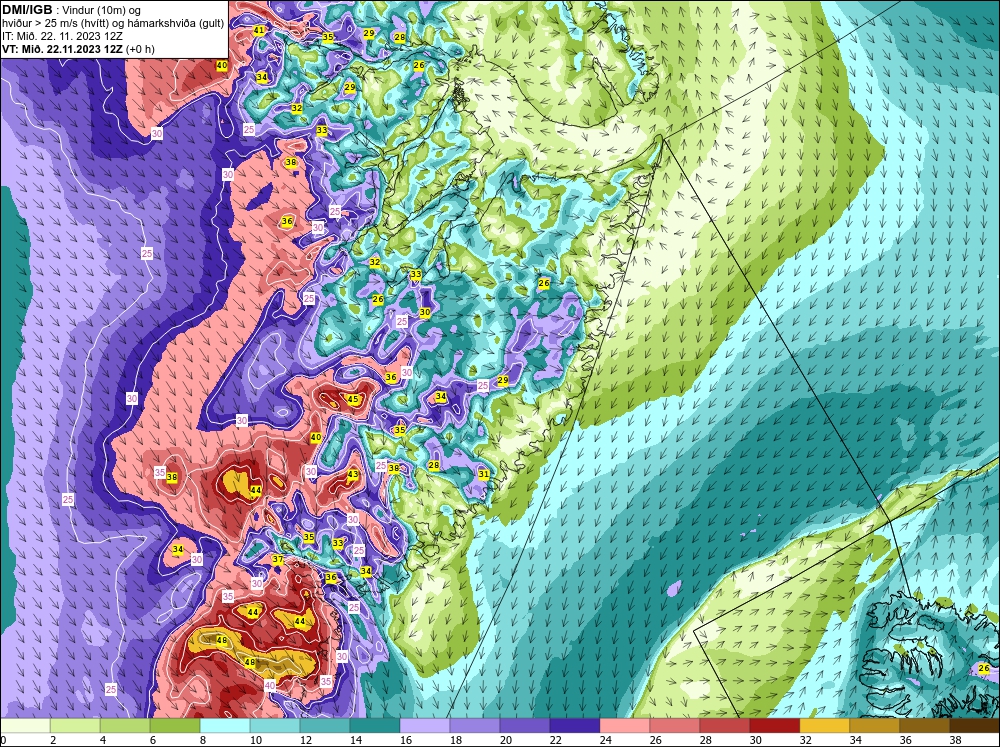This screenshot has height=747, width=1000.
Task: Select the 20–22 m/s violet legend swatch
Action: click(x=524, y=725)
